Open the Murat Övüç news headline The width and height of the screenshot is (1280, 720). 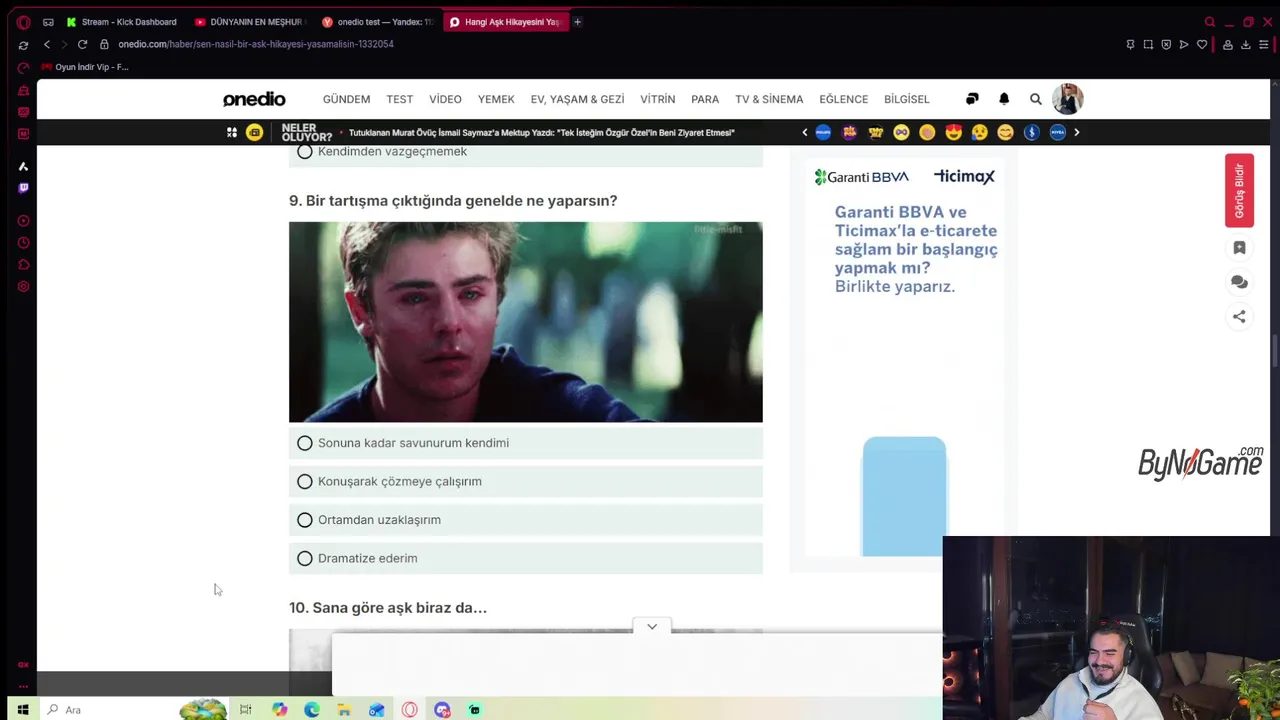click(541, 132)
